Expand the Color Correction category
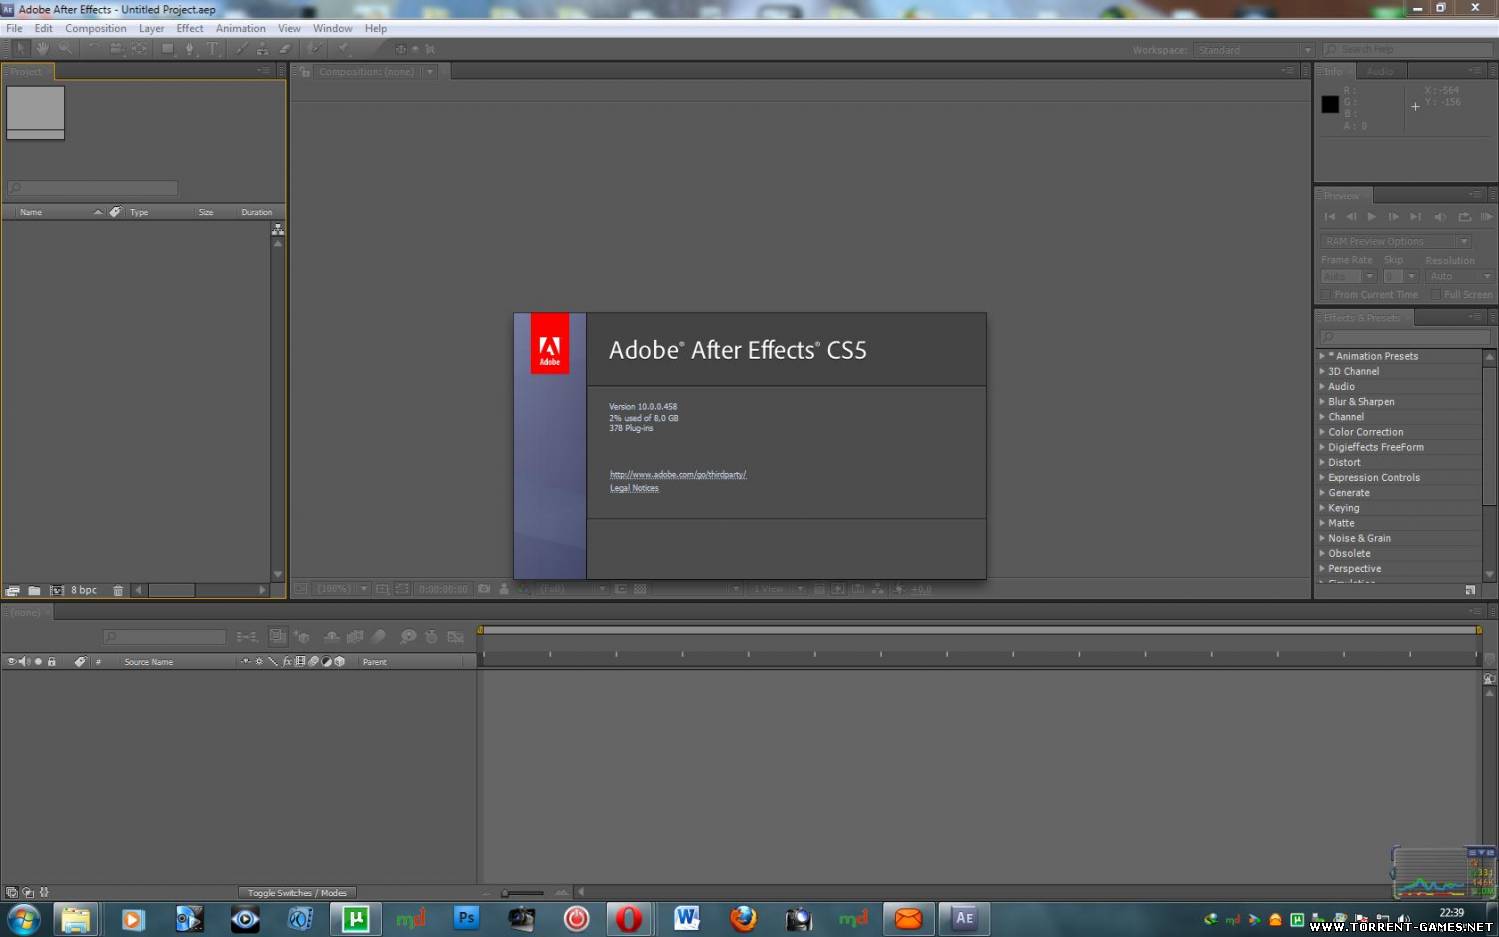The height and width of the screenshot is (937, 1499). 1322,432
